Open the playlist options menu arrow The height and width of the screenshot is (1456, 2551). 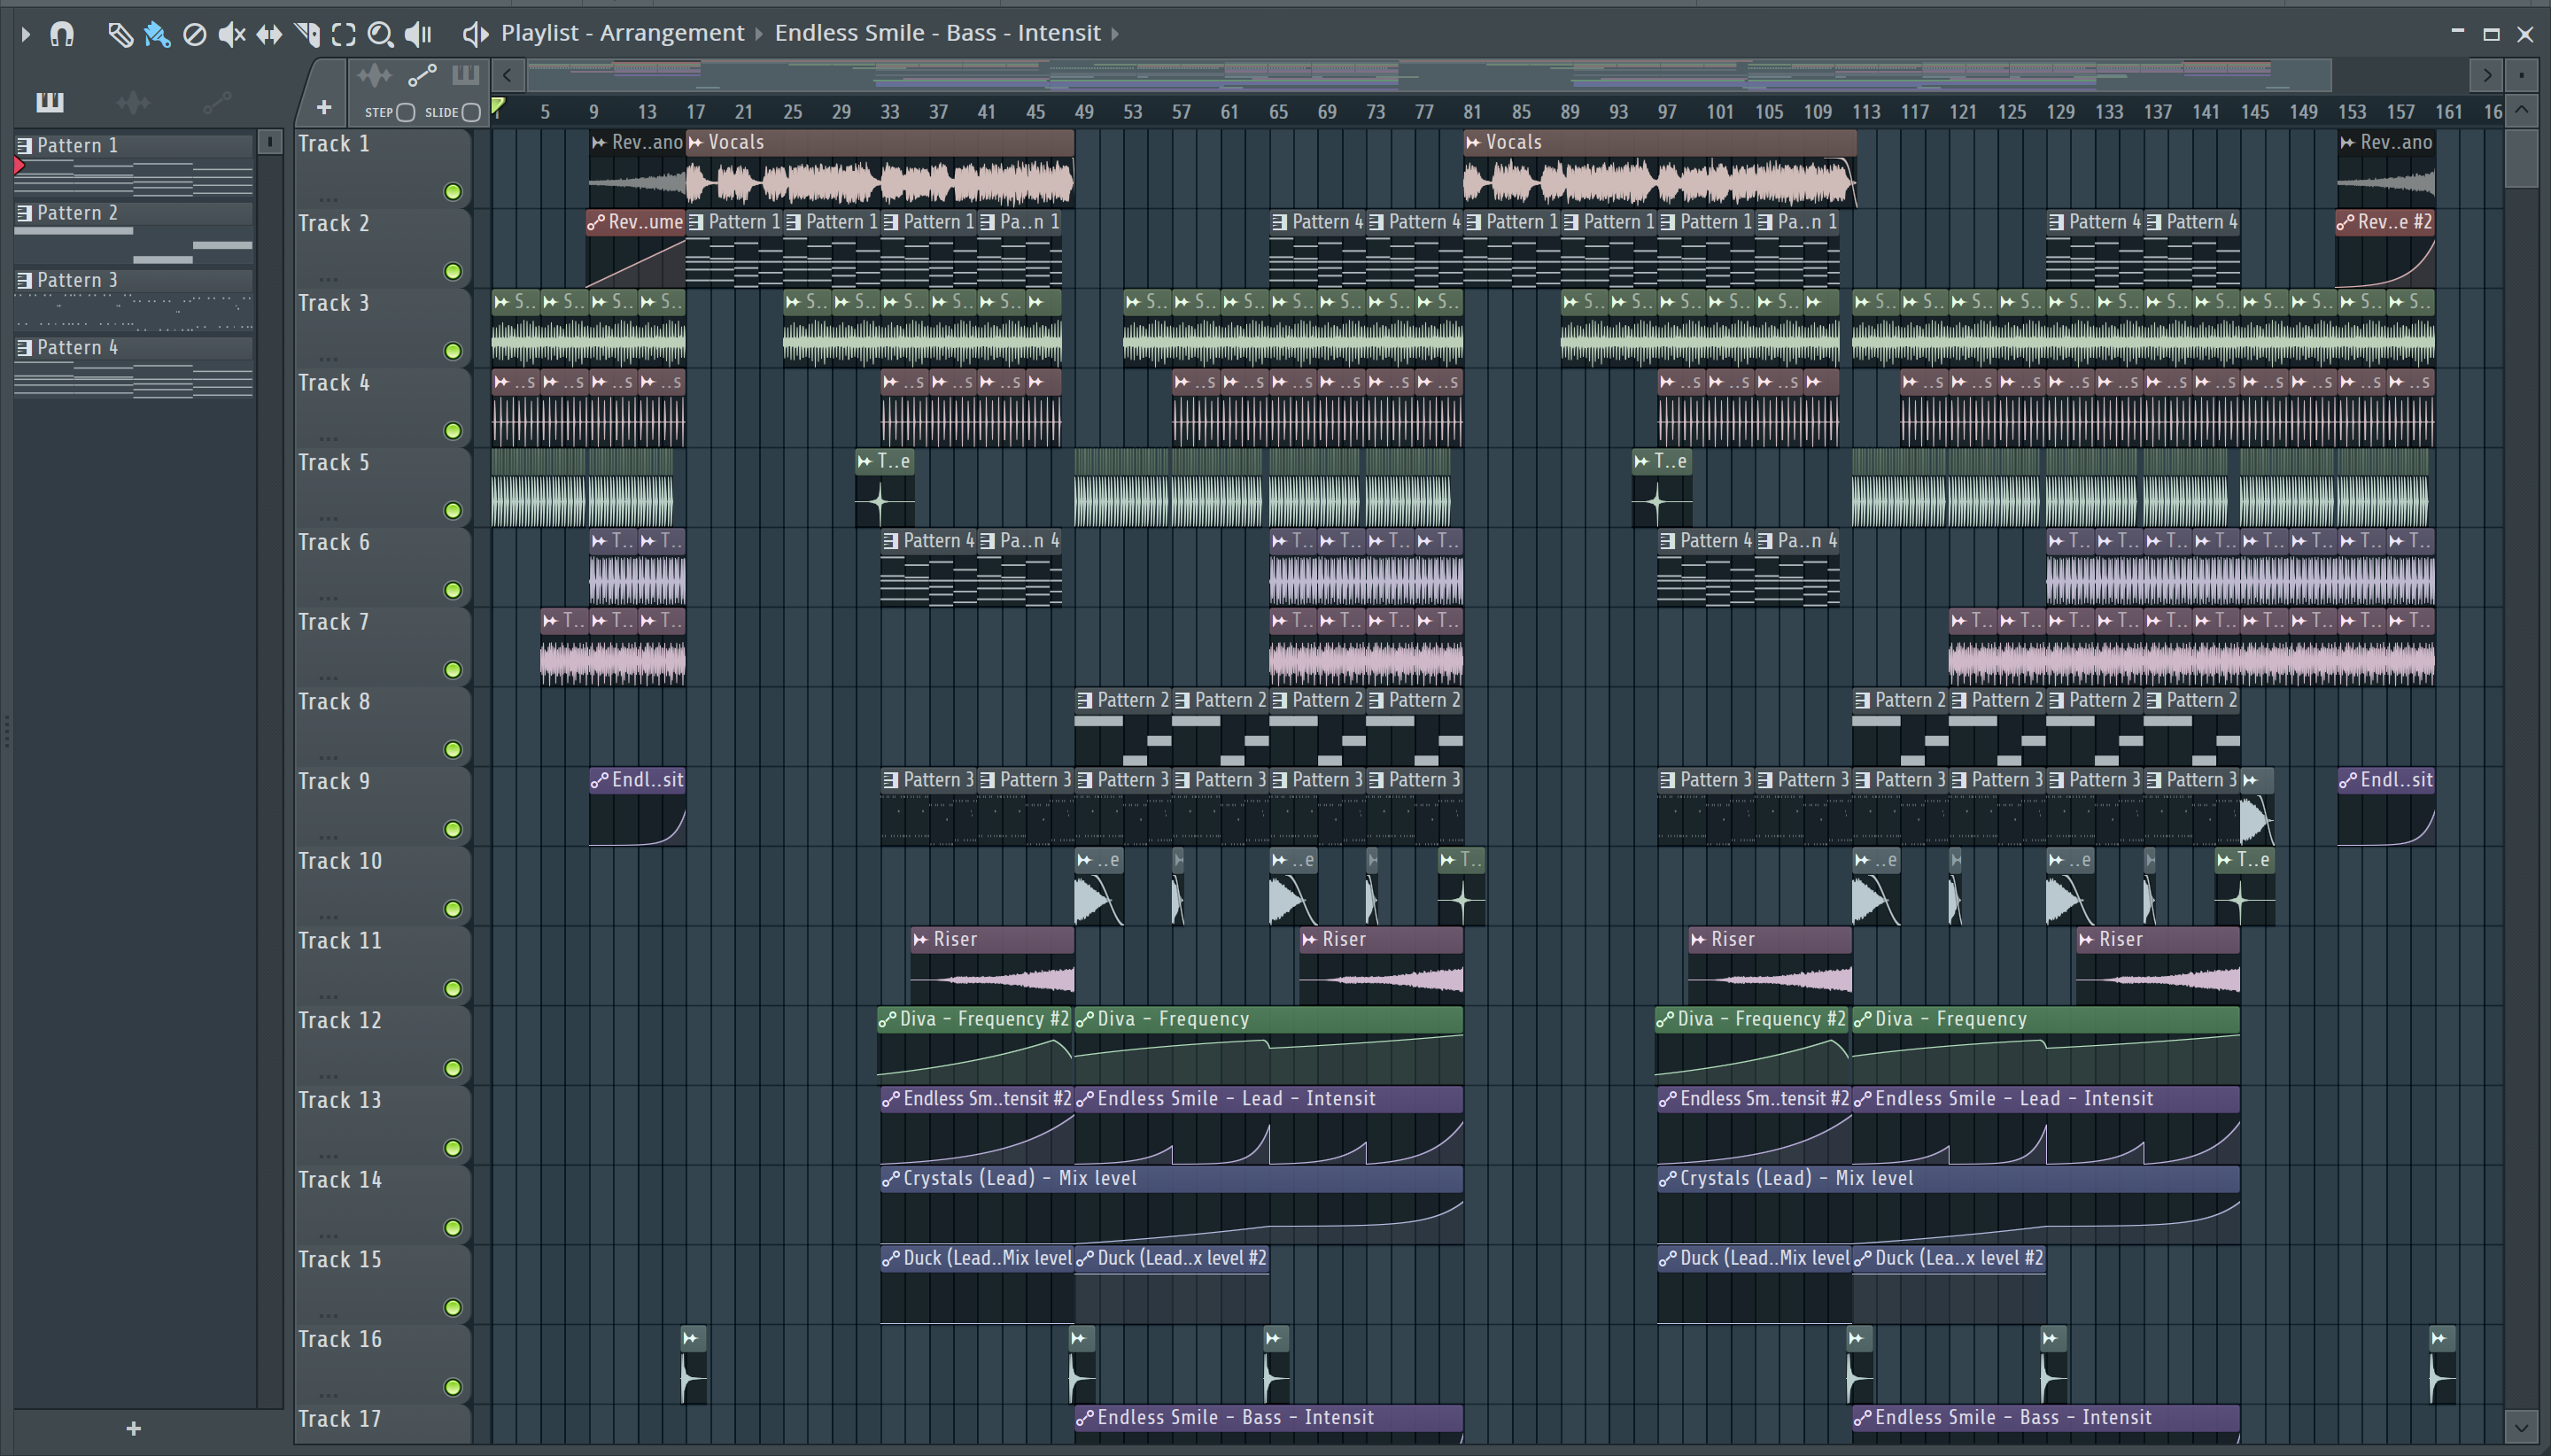point(26,34)
